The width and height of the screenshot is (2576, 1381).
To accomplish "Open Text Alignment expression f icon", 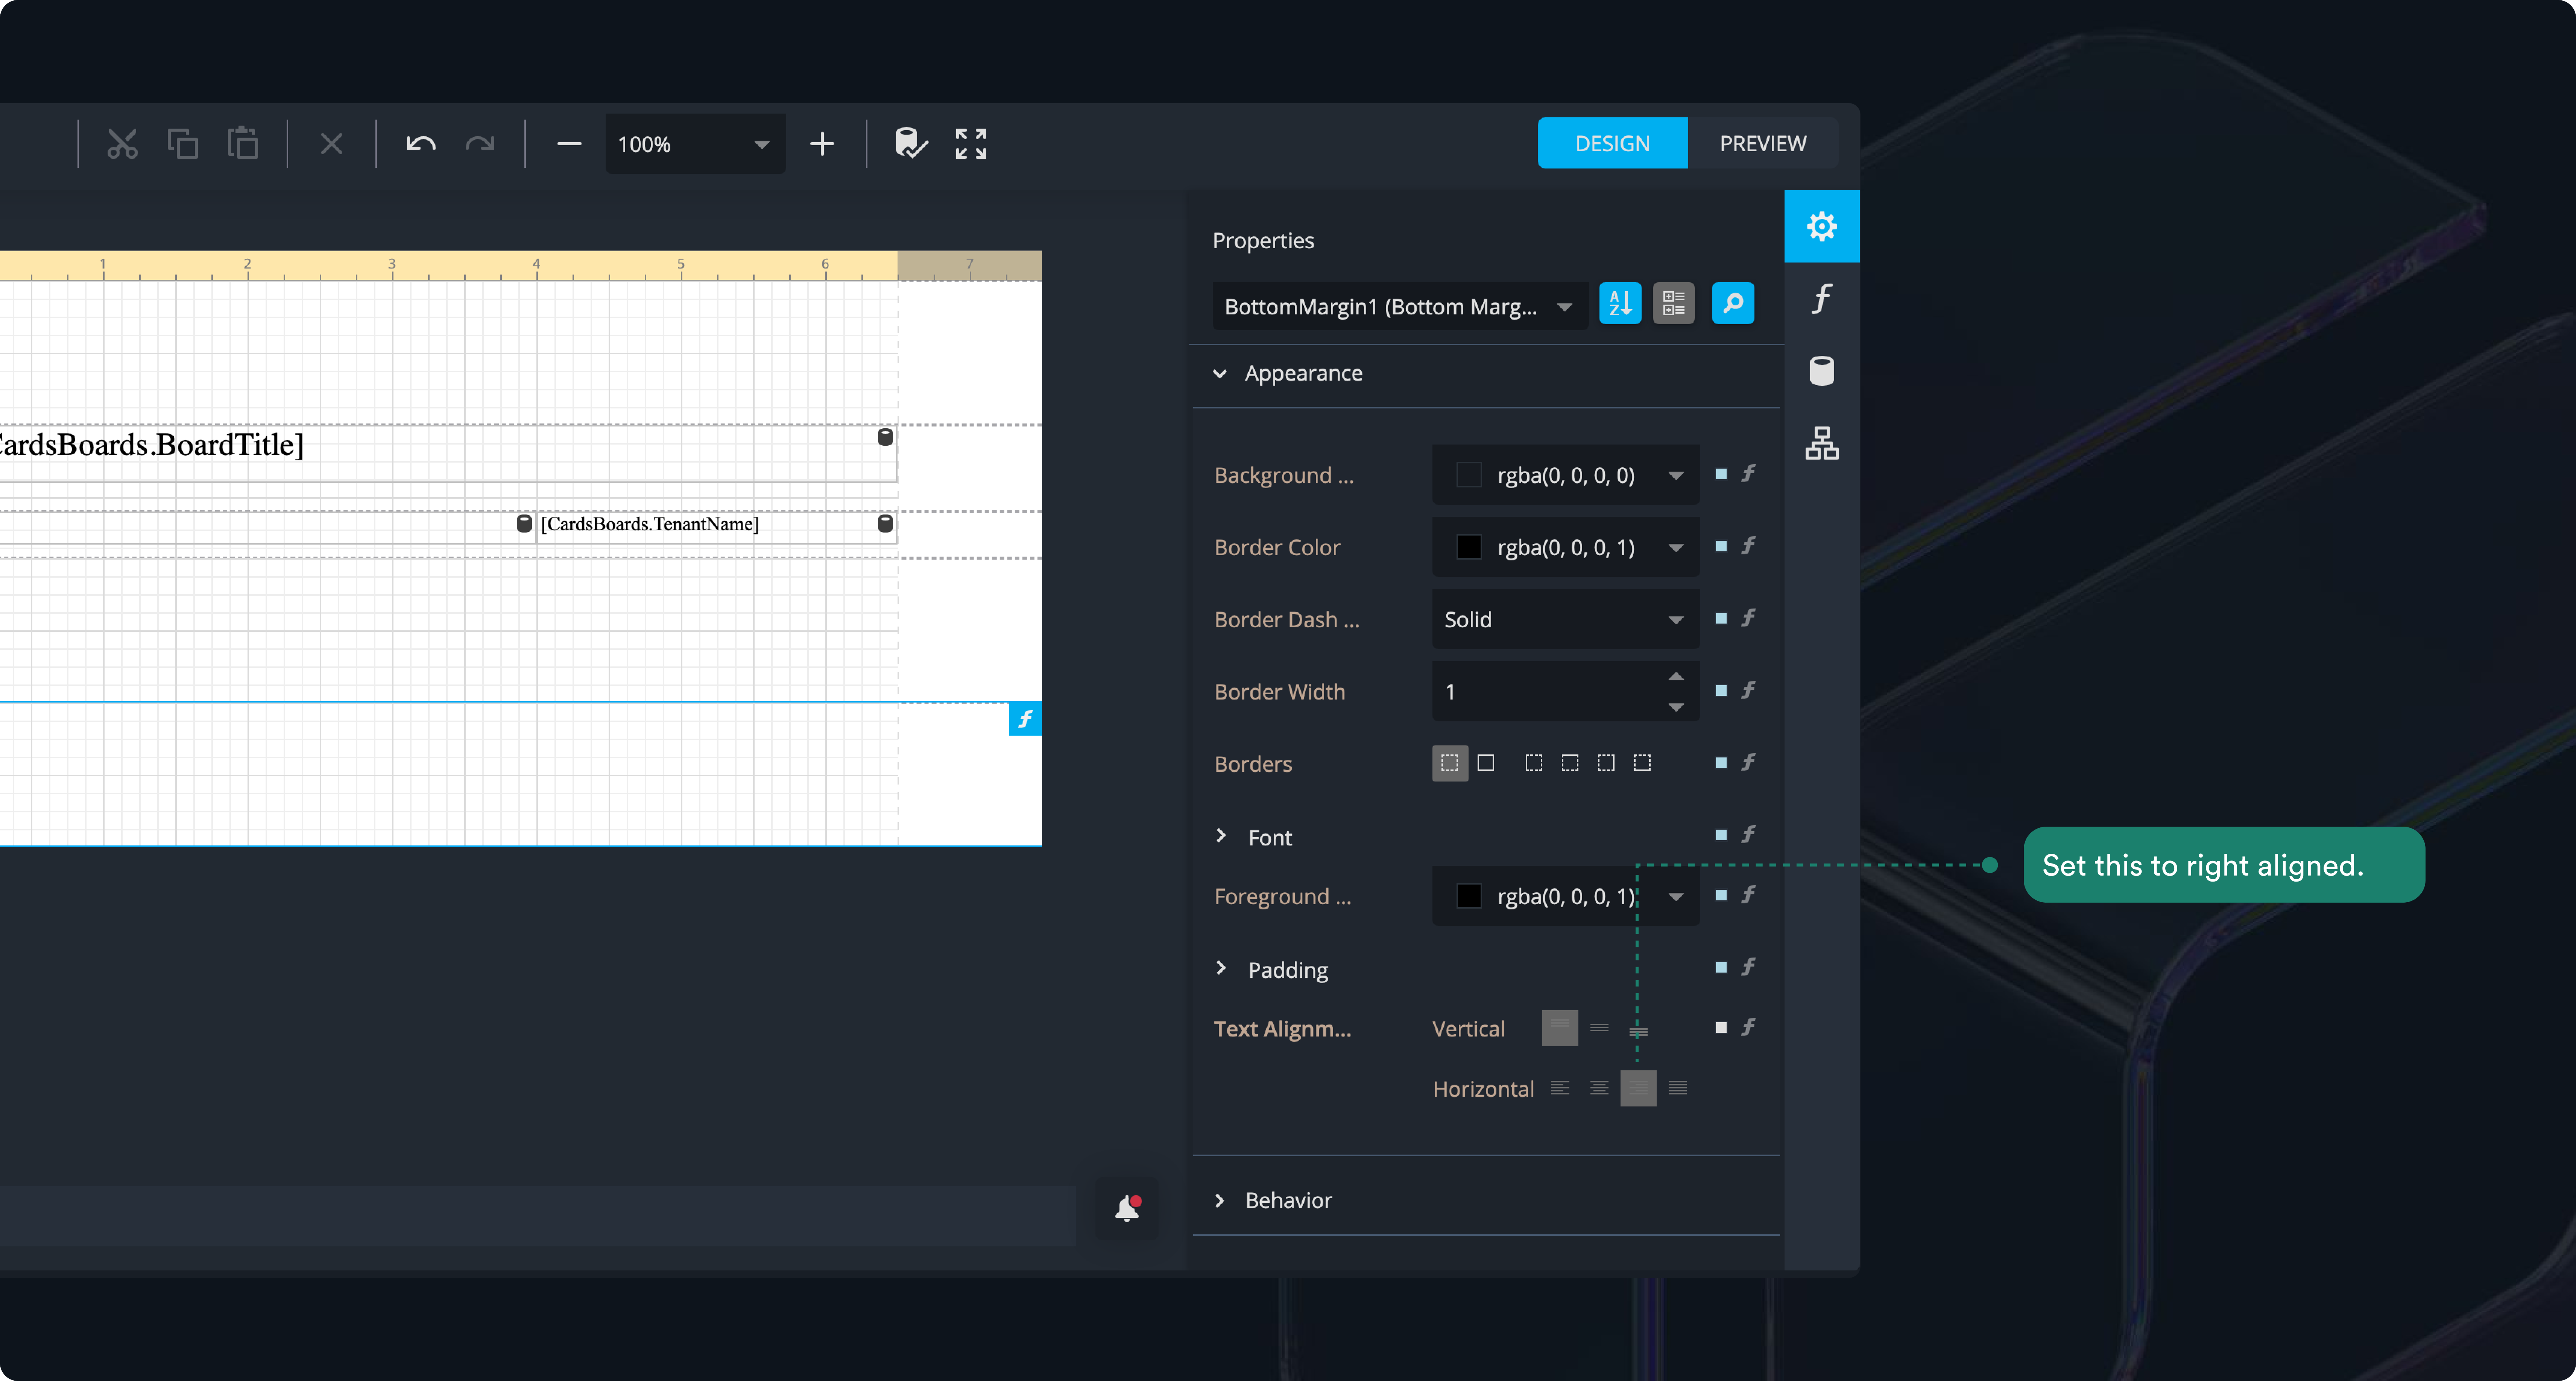I will (1748, 1027).
